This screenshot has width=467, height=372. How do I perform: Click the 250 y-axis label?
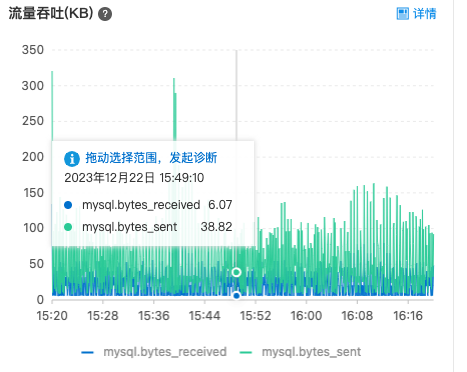(x=33, y=121)
